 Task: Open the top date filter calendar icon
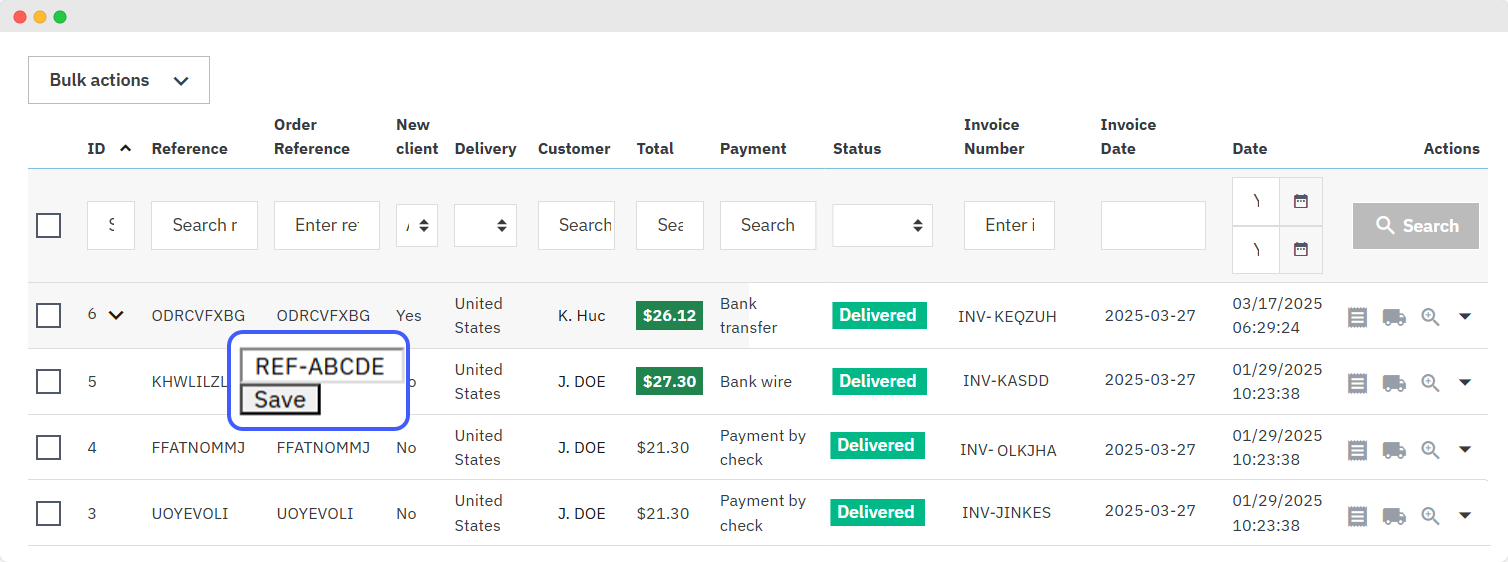[x=1301, y=201]
